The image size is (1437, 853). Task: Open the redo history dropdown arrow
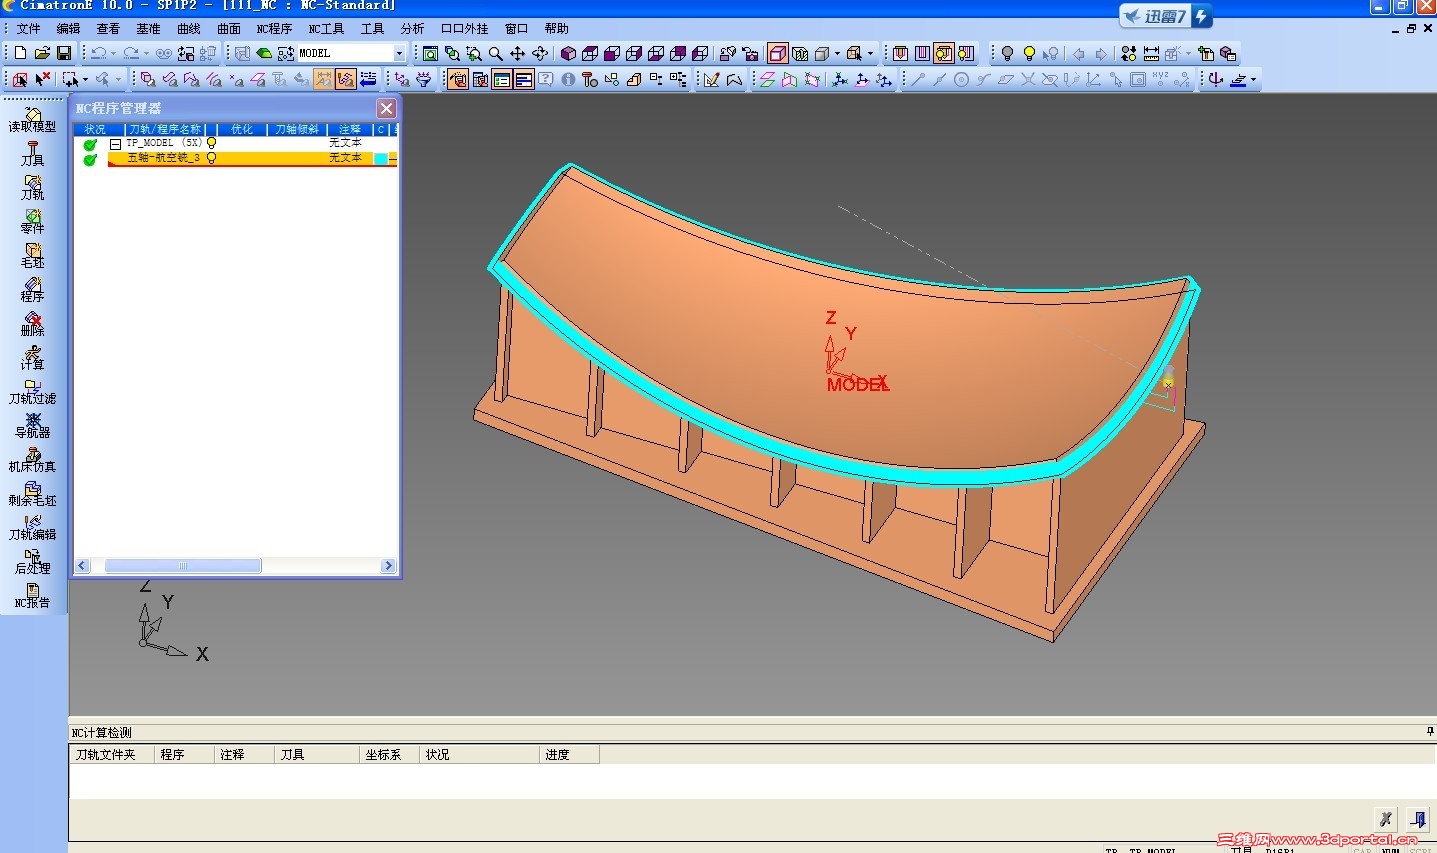point(146,53)
